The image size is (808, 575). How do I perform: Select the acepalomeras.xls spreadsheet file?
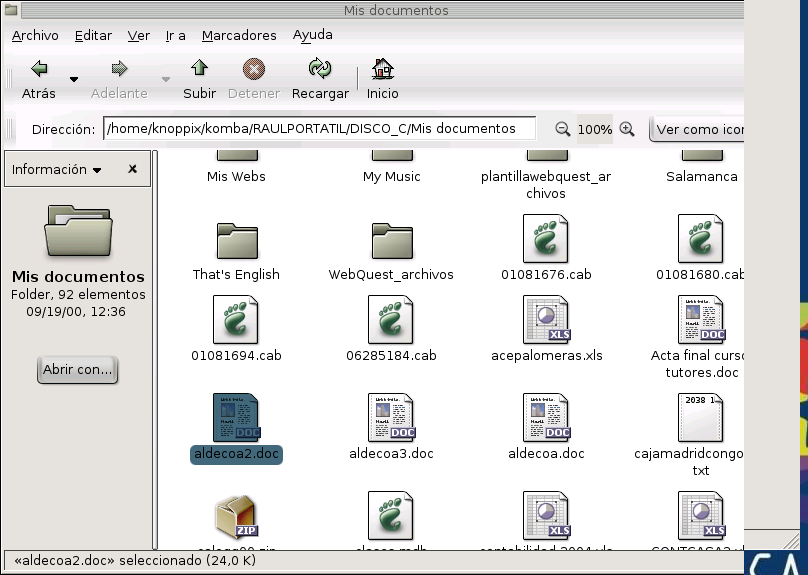546,320
